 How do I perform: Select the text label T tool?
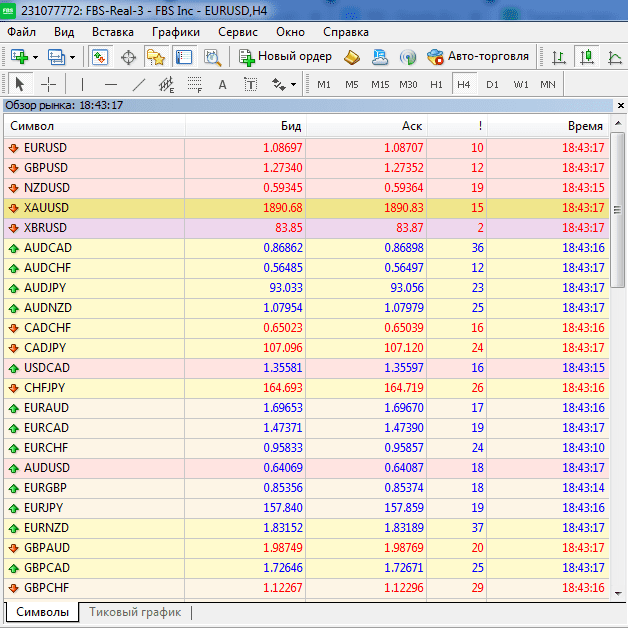tap(250, 85)
